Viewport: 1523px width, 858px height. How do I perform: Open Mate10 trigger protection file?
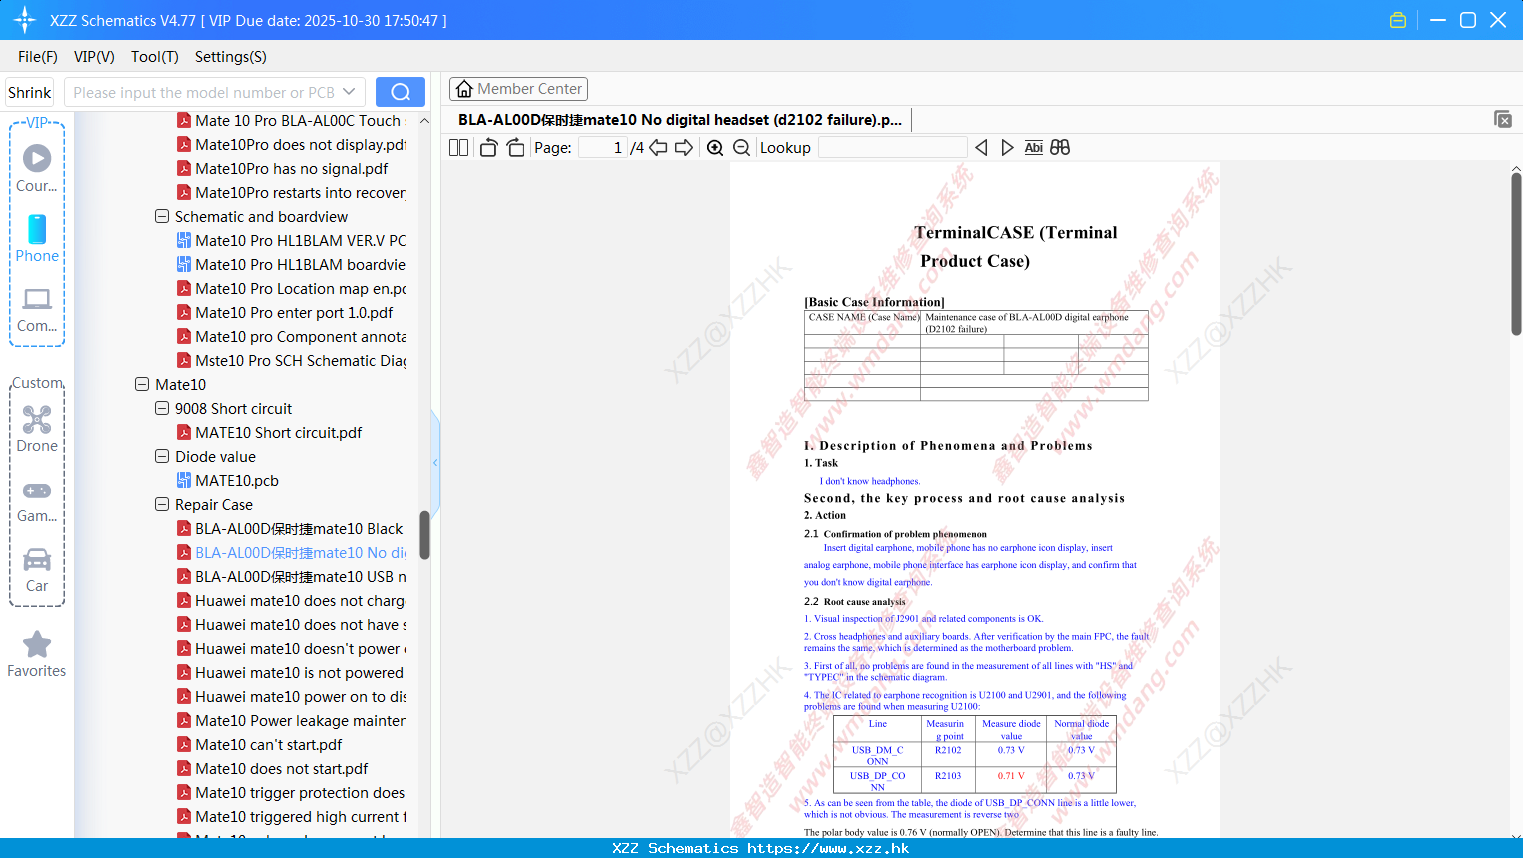point(291,793)
